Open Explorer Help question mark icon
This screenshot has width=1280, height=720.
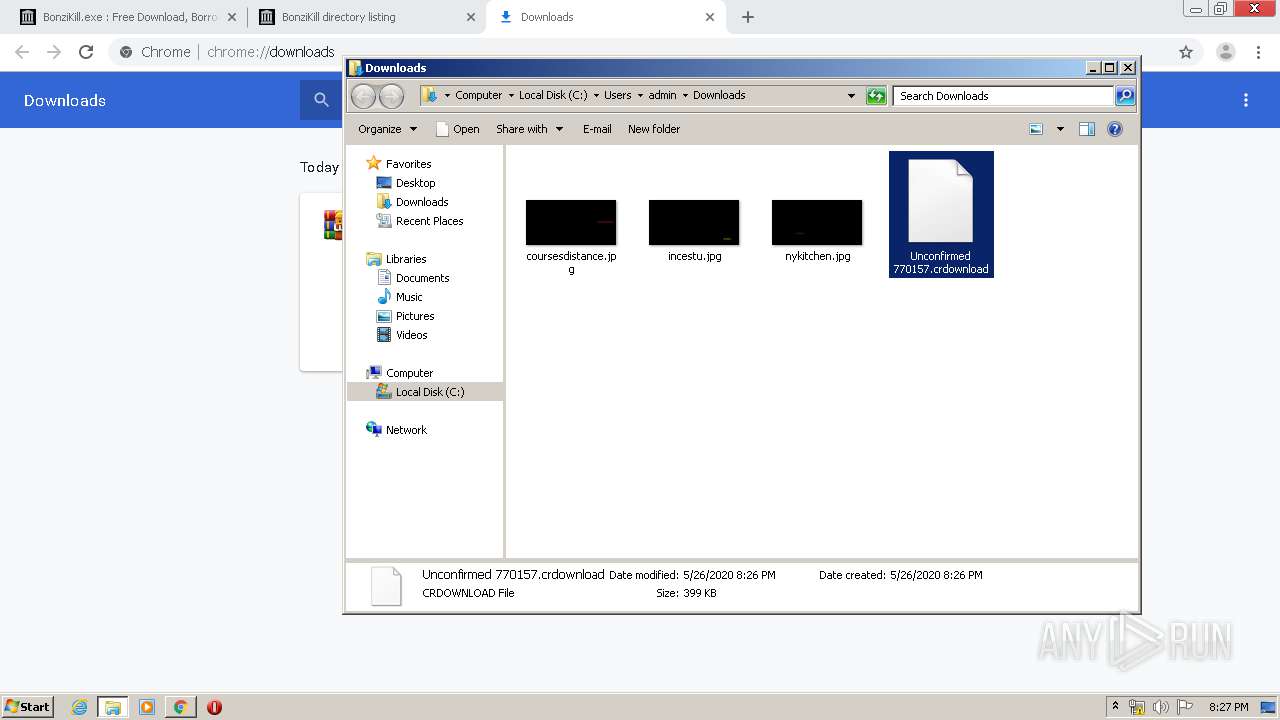[x=1115, y=129]
